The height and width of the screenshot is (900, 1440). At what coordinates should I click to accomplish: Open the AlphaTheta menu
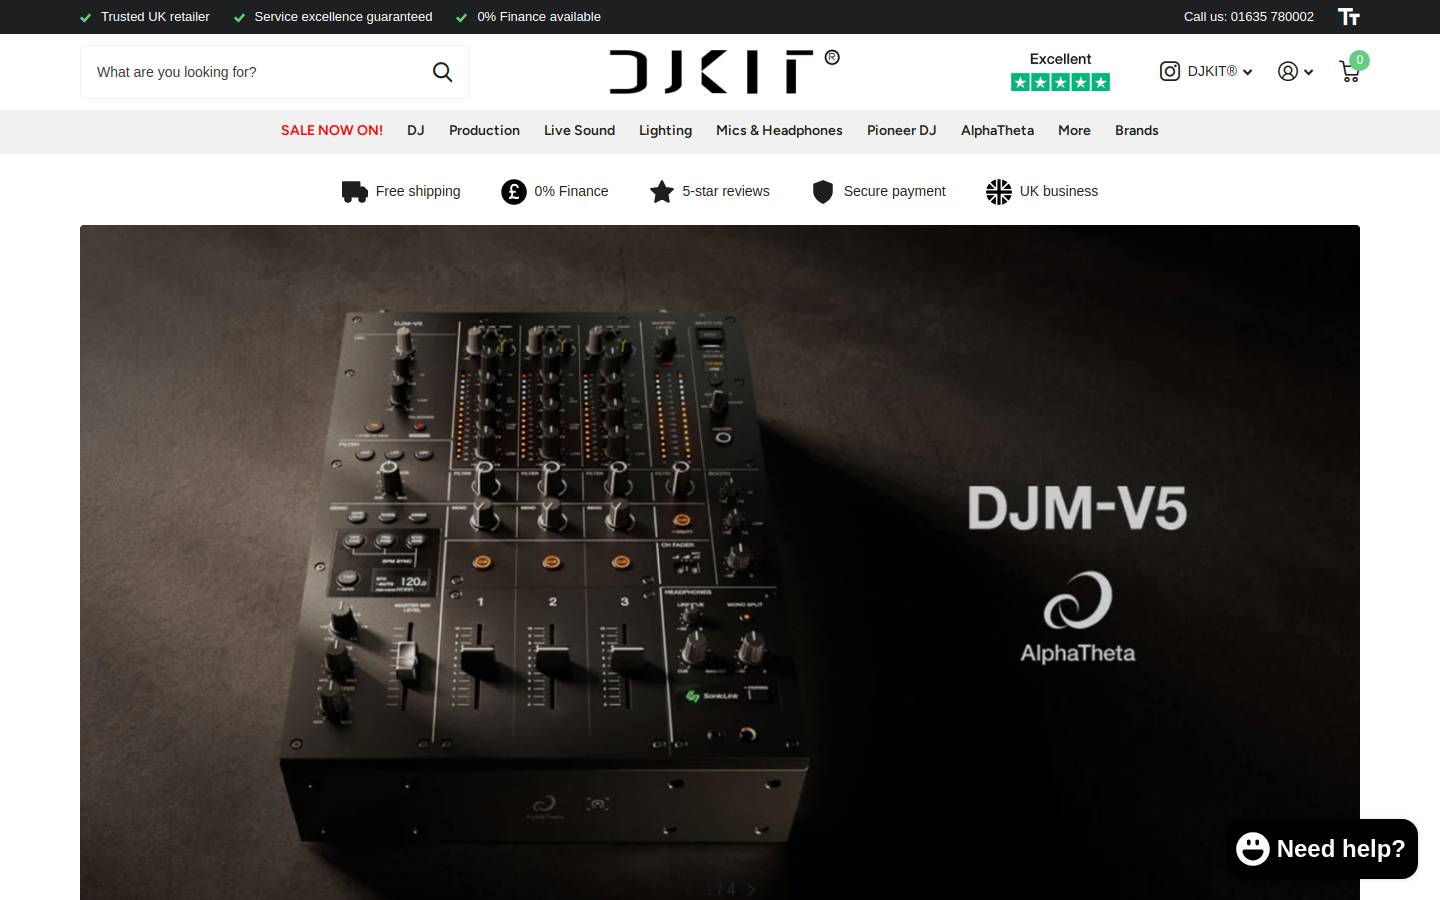point(997,130)
